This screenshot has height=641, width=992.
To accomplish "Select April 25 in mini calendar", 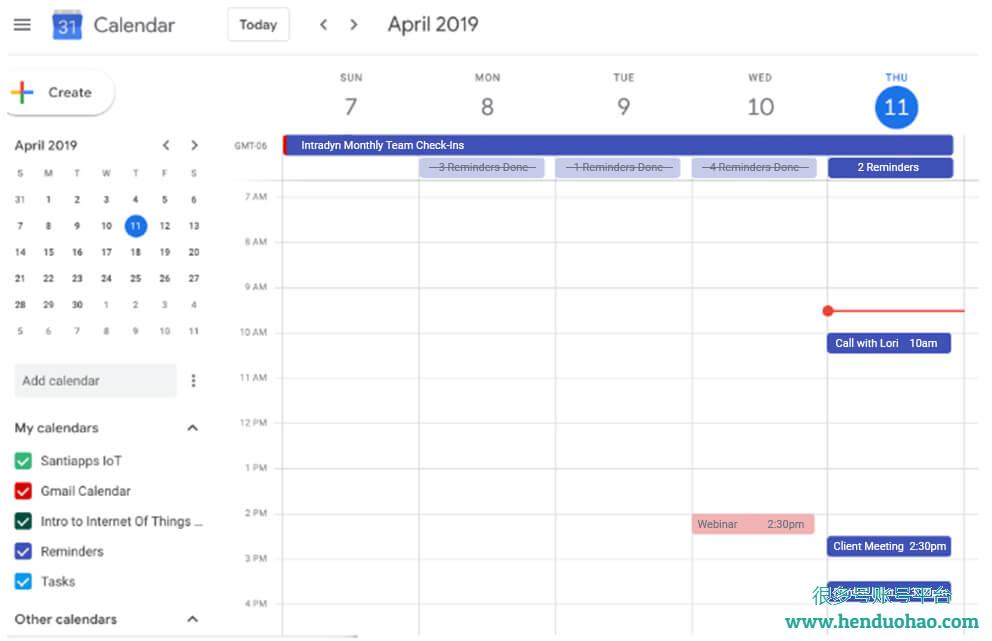I will pyautogui.click(x=135, y=278).
